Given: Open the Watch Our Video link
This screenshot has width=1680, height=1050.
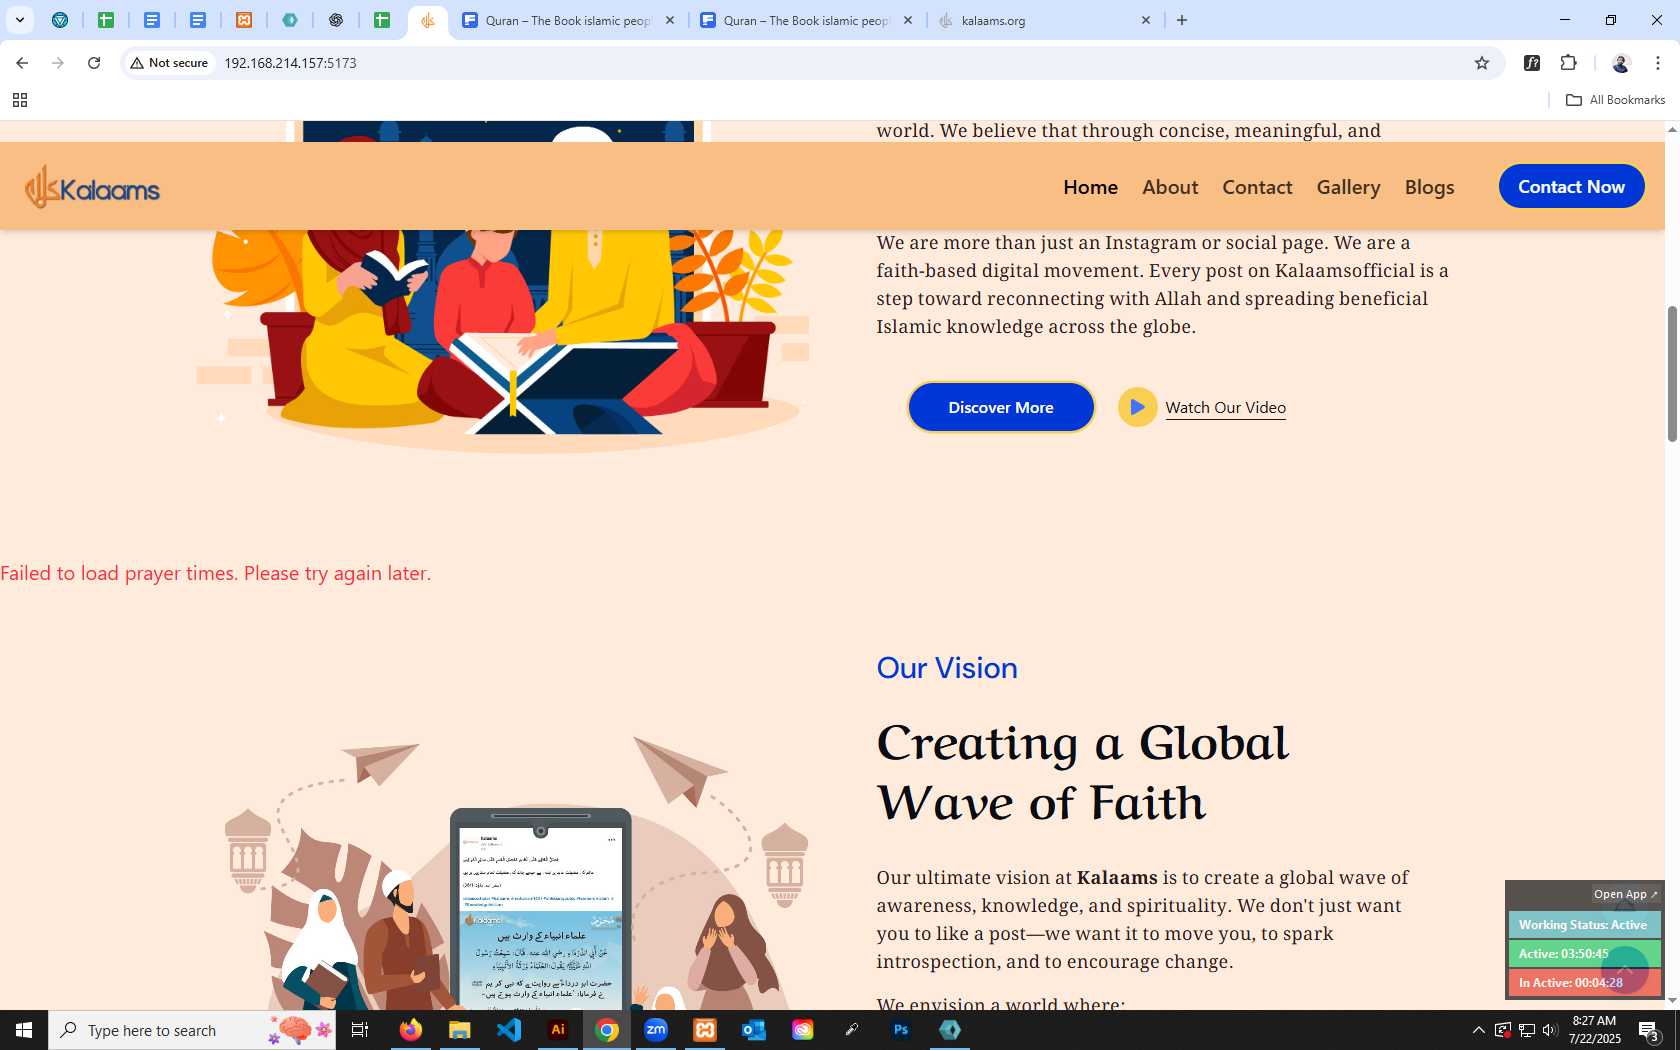Looking at the screenshot, I should (1225, 407).
